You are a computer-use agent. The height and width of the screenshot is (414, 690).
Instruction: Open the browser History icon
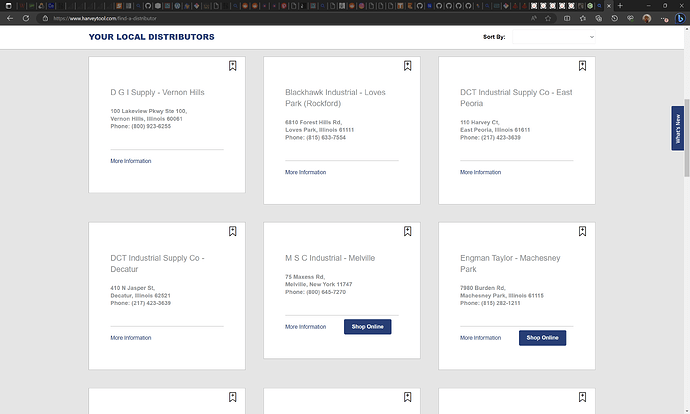click(614, 18)
